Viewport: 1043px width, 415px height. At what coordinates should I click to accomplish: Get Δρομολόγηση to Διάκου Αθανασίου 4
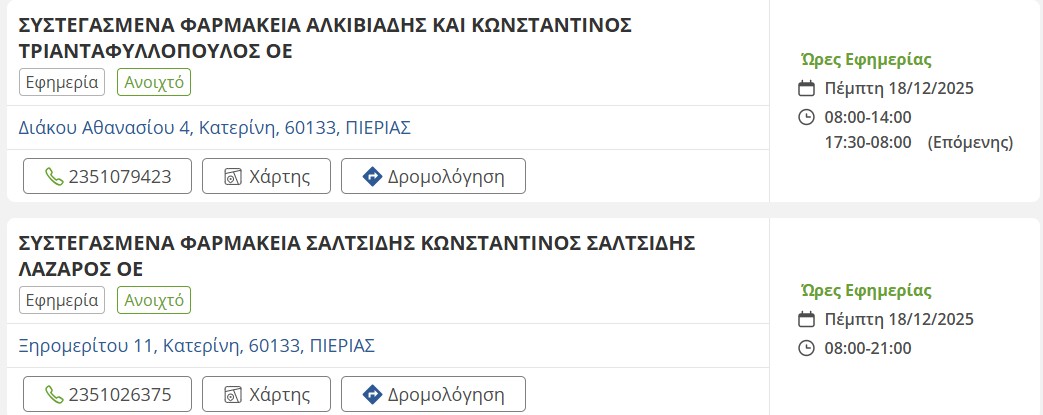click(x=433, y=177)
